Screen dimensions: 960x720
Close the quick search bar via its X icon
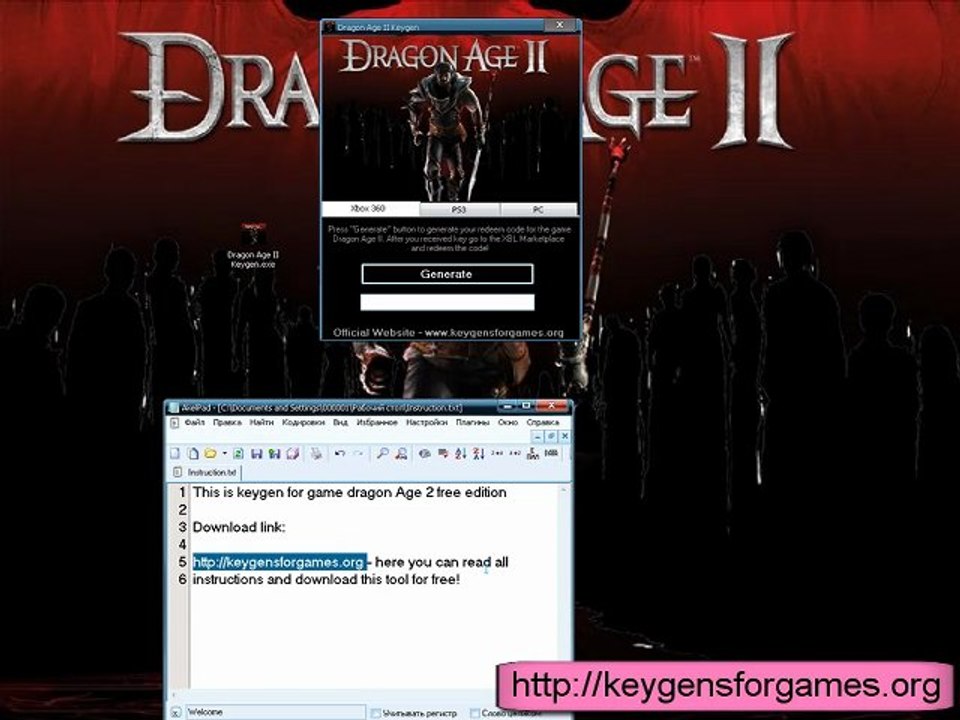click(x=176, y=712)
